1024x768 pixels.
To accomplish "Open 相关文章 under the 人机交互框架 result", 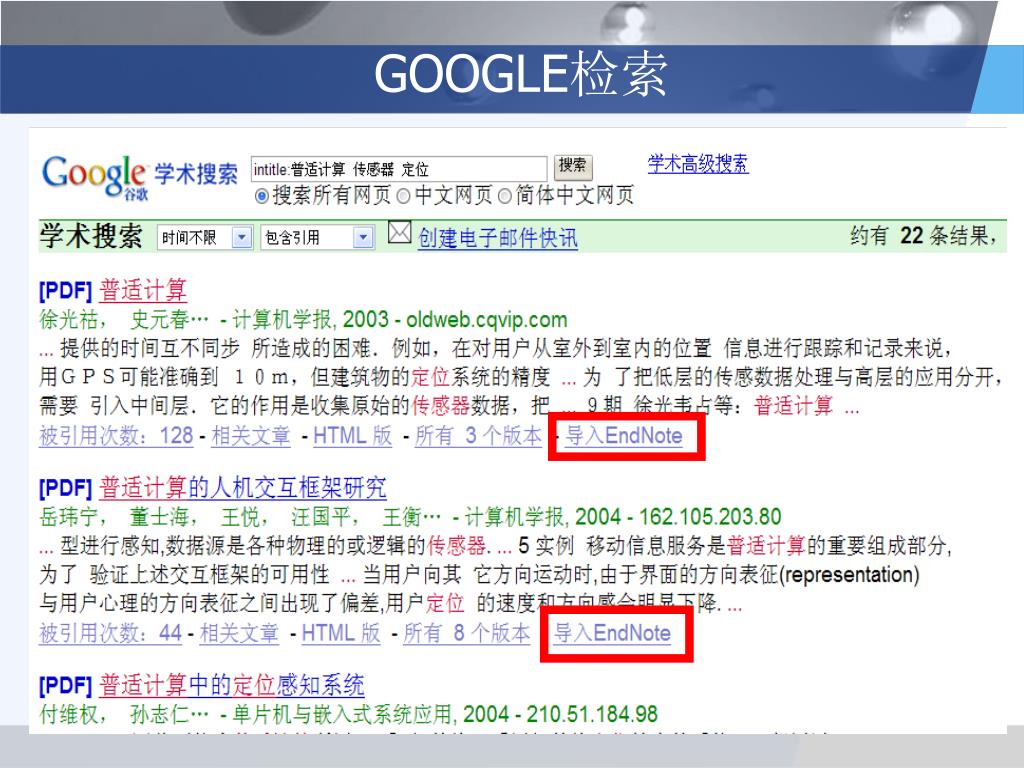I will [x=239, y=633].
